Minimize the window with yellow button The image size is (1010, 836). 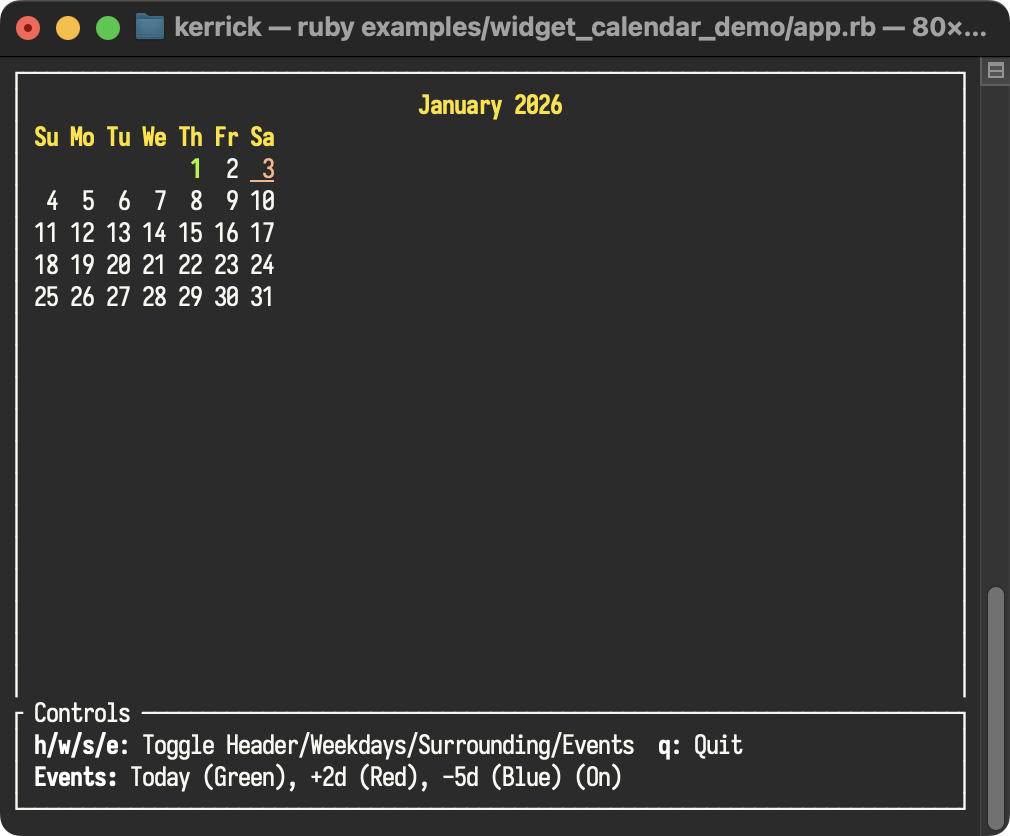[x=68, y=28]
